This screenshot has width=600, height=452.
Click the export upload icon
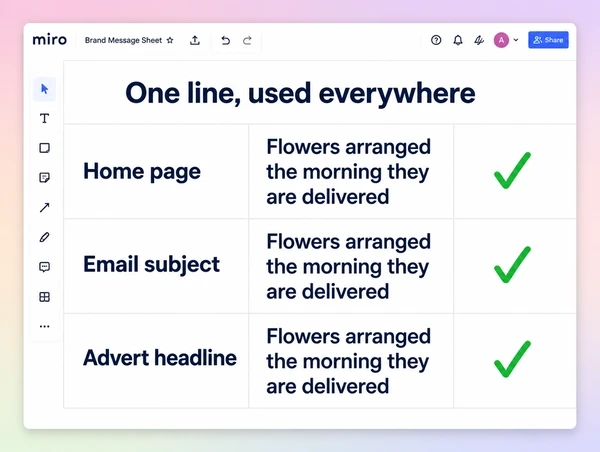195,40
